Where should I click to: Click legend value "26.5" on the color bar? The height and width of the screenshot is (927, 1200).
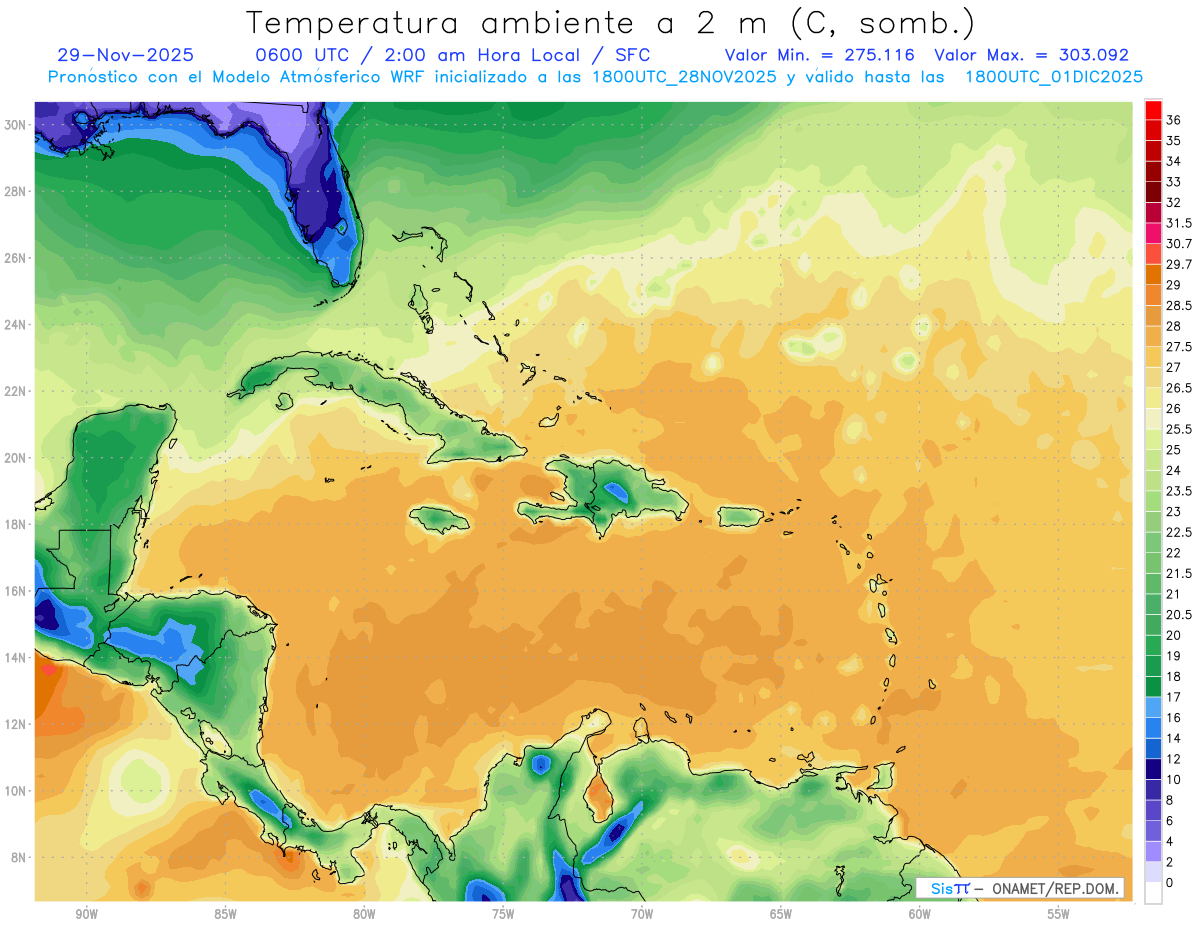[1179, 388]
